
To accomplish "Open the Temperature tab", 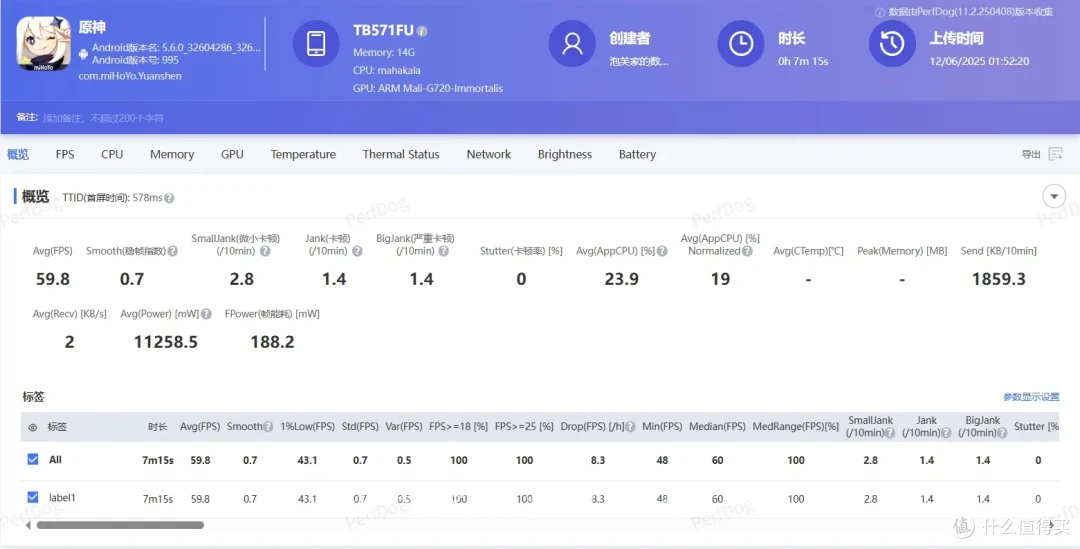I will [x=303, y=154].
